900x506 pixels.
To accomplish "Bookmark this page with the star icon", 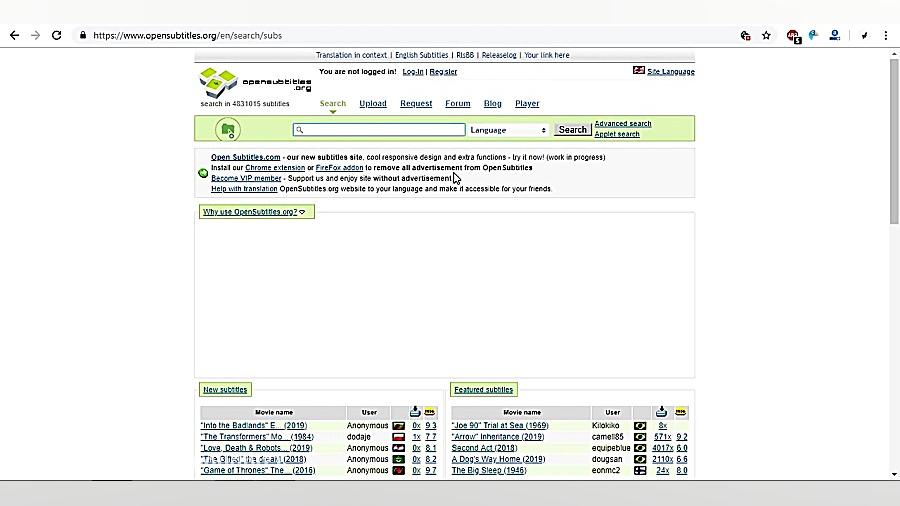I will (x=766, y=36).
